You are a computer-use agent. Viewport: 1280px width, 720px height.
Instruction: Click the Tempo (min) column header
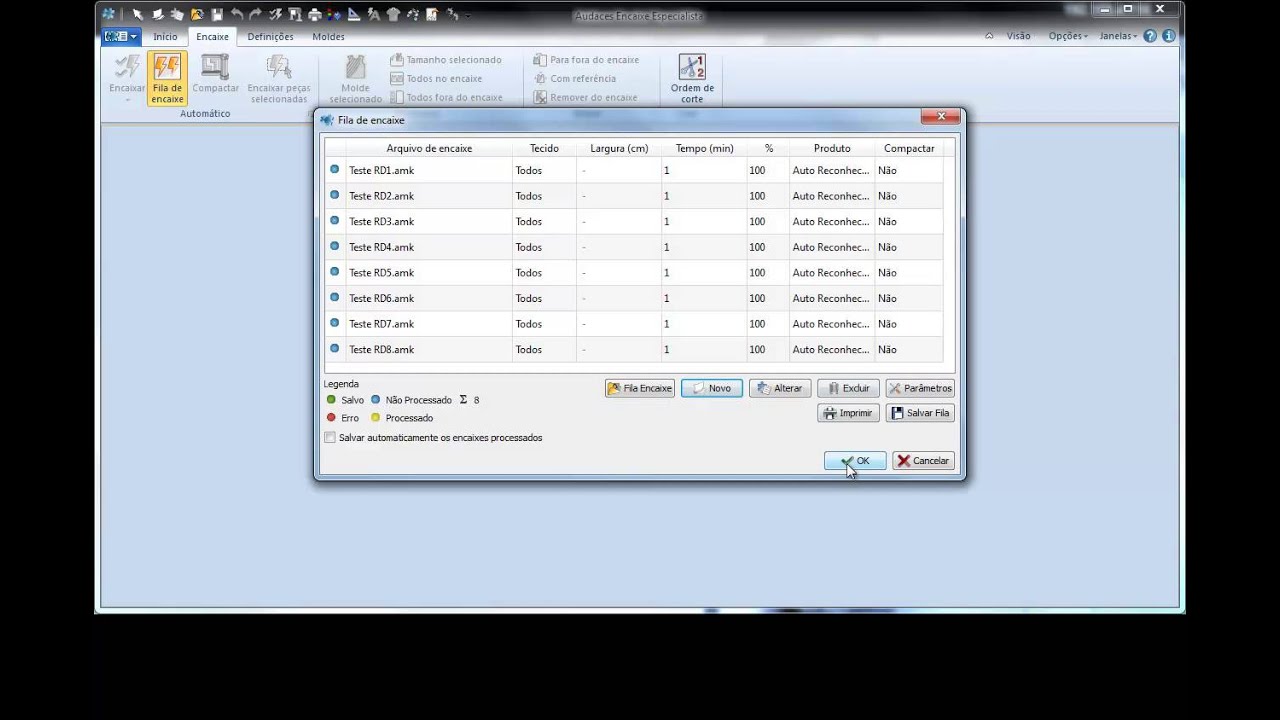pos(704,148)
